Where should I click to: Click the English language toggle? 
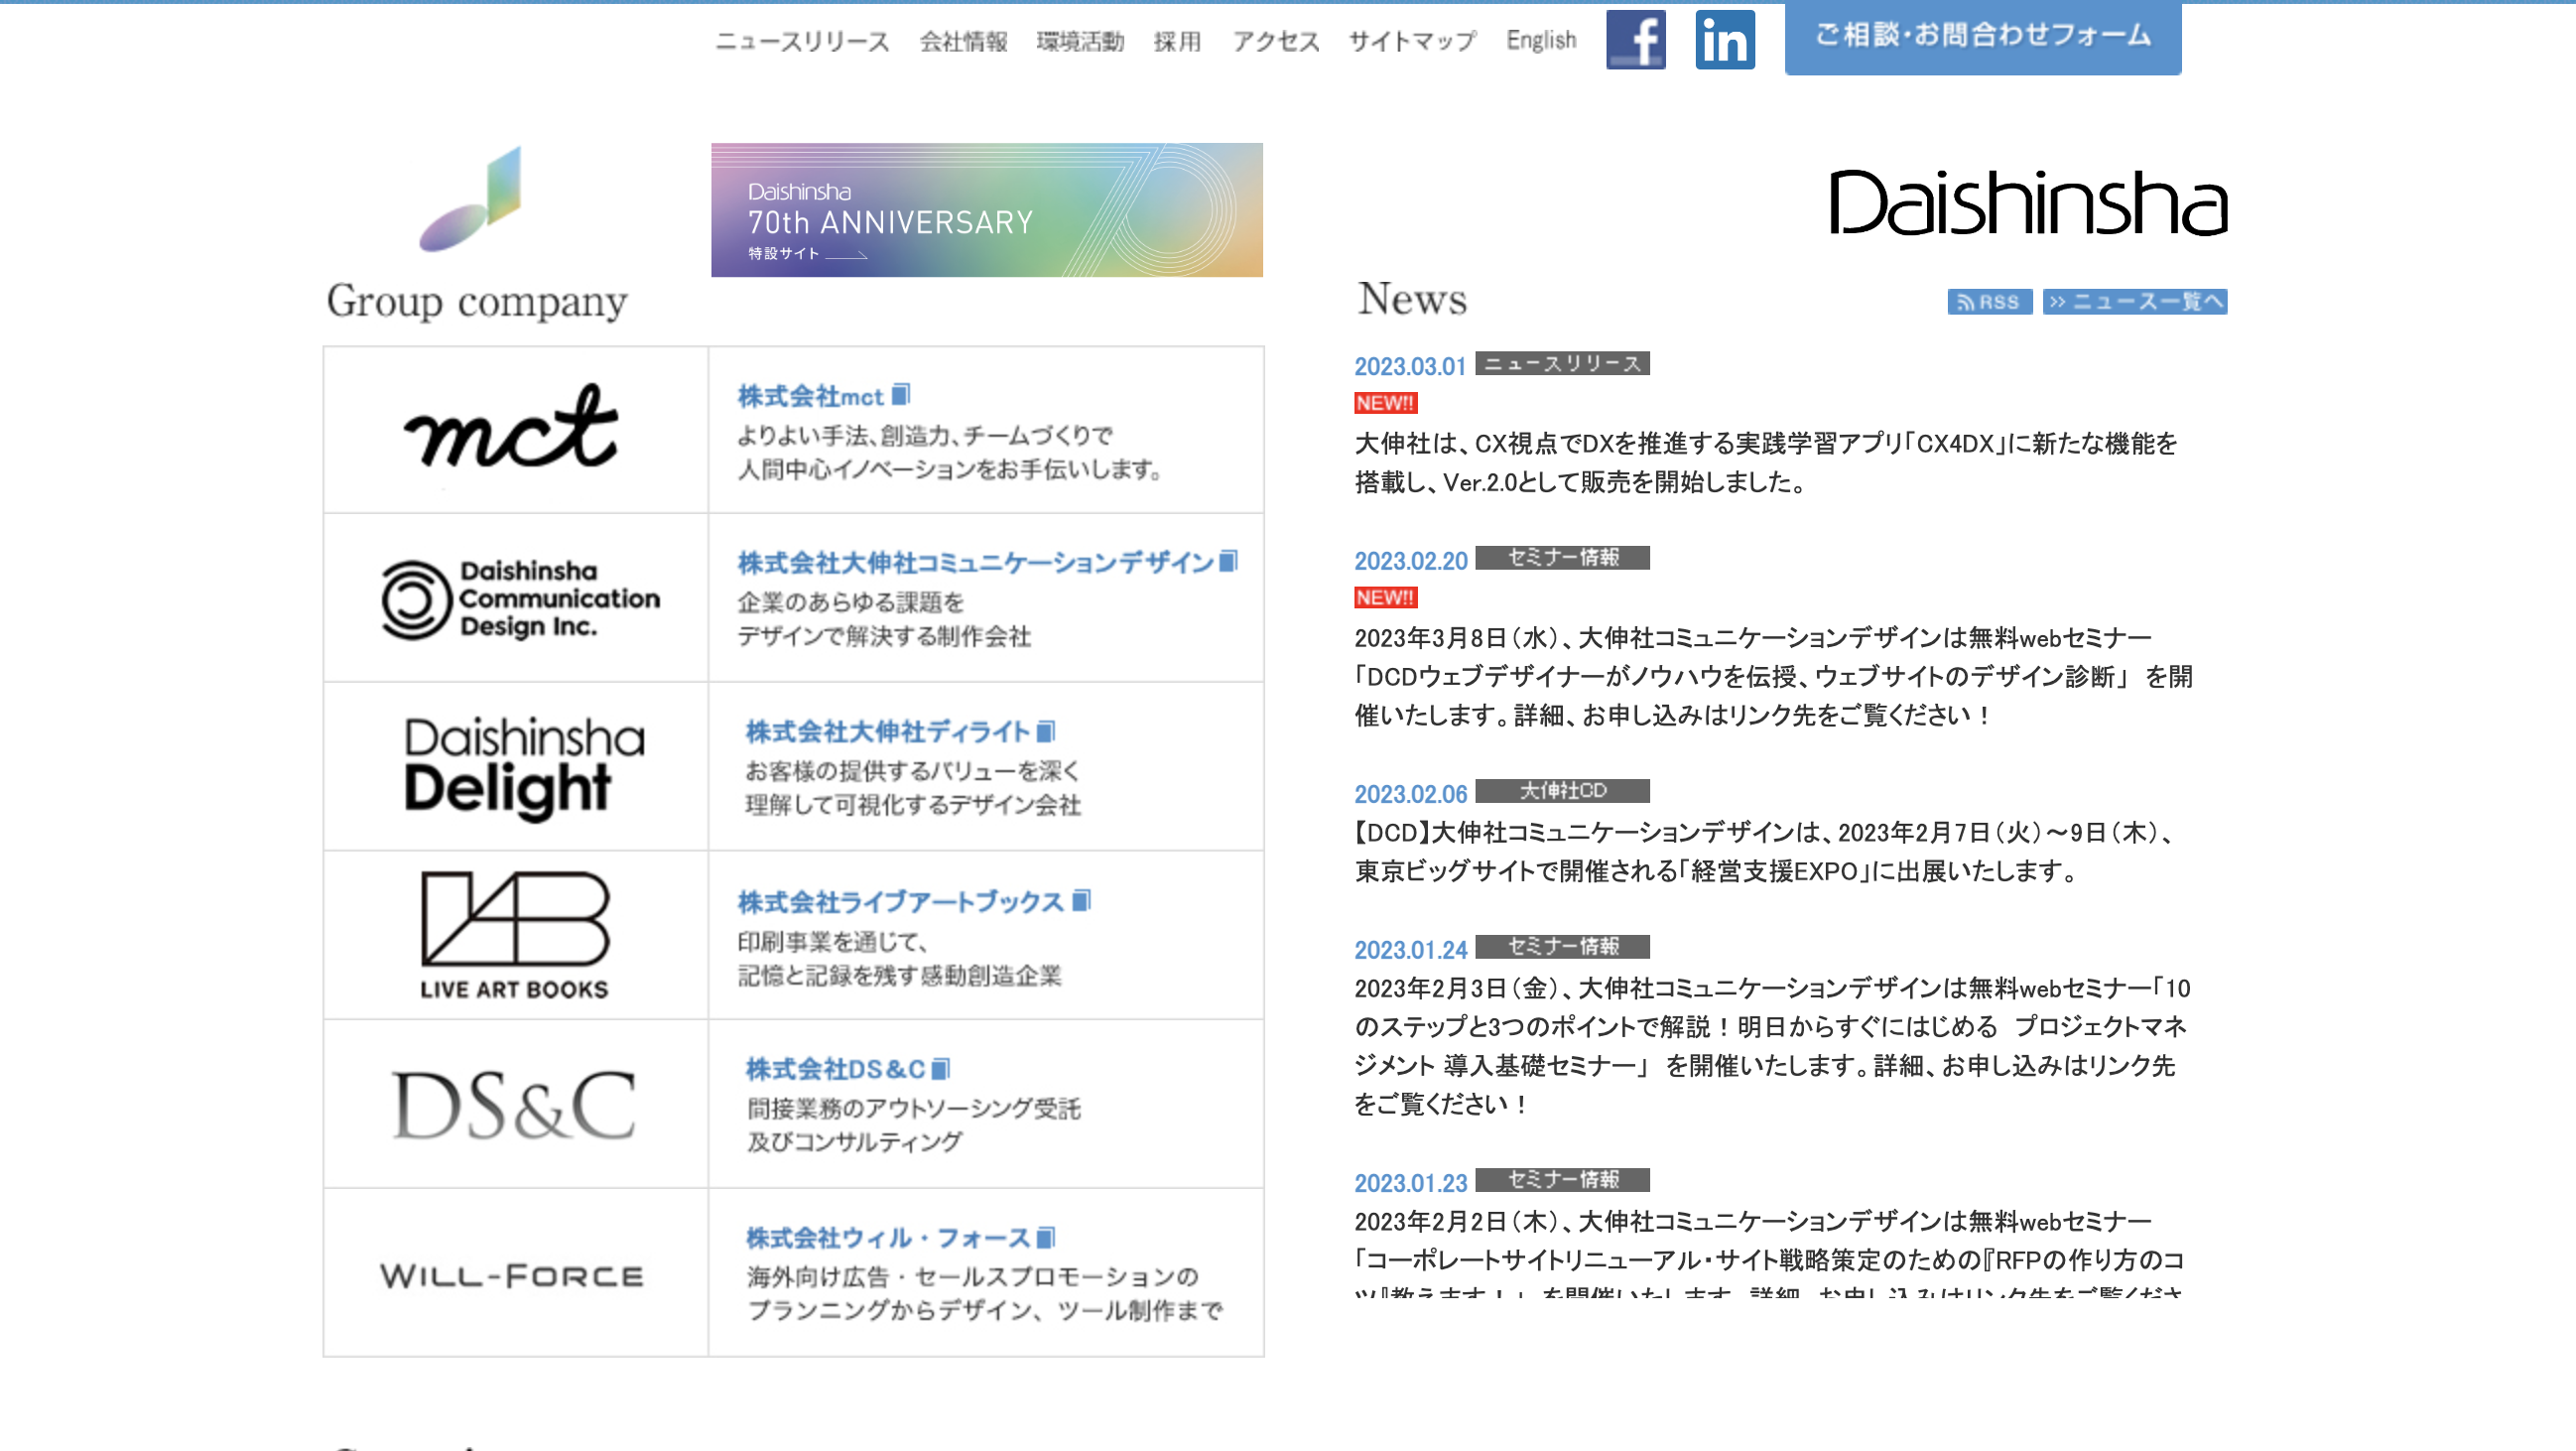pos(1539,39)
